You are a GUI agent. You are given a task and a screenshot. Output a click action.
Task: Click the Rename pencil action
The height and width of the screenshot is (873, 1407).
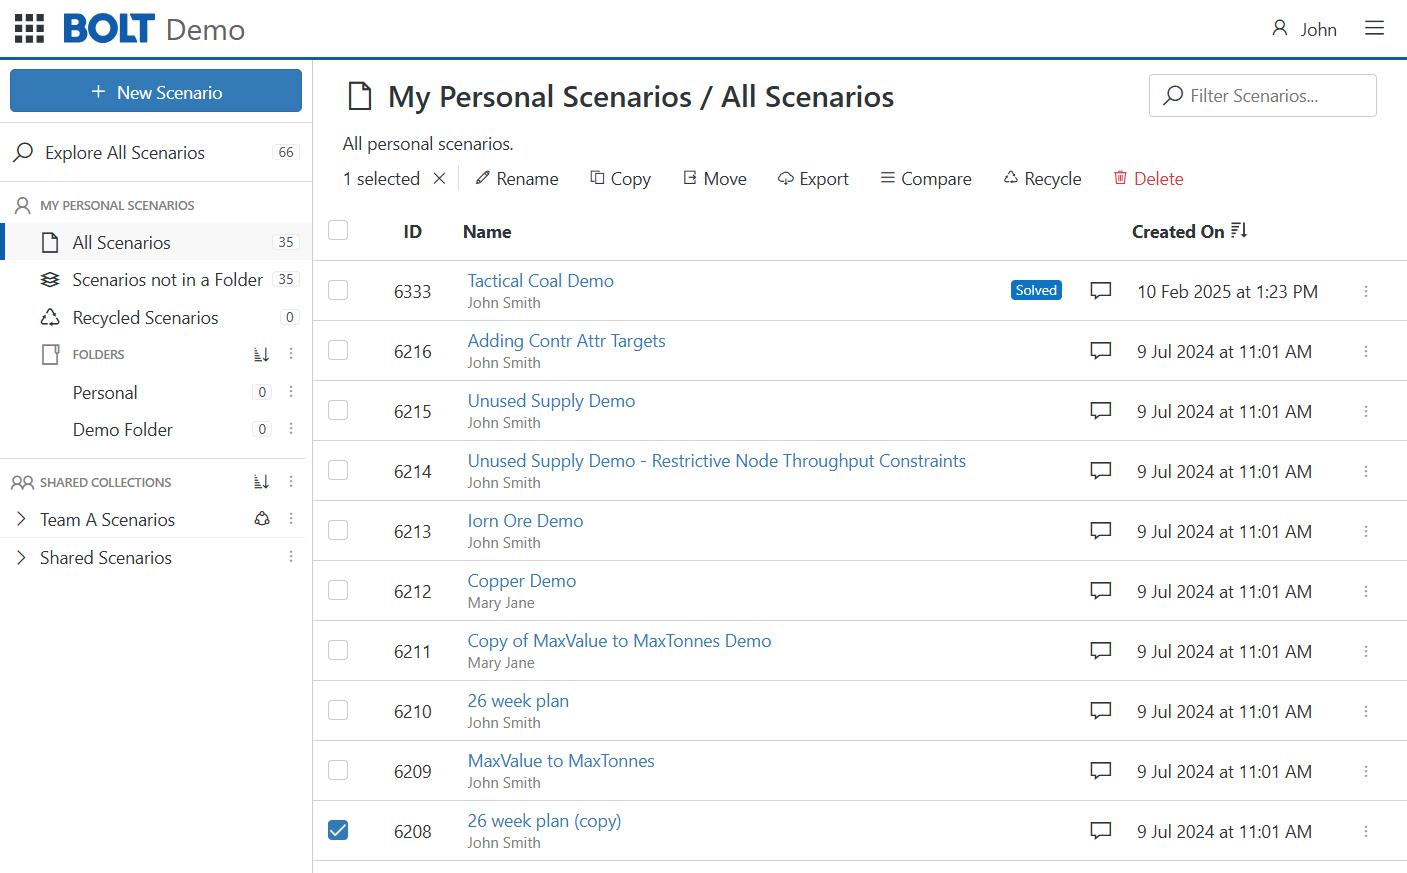click(516, 178)
